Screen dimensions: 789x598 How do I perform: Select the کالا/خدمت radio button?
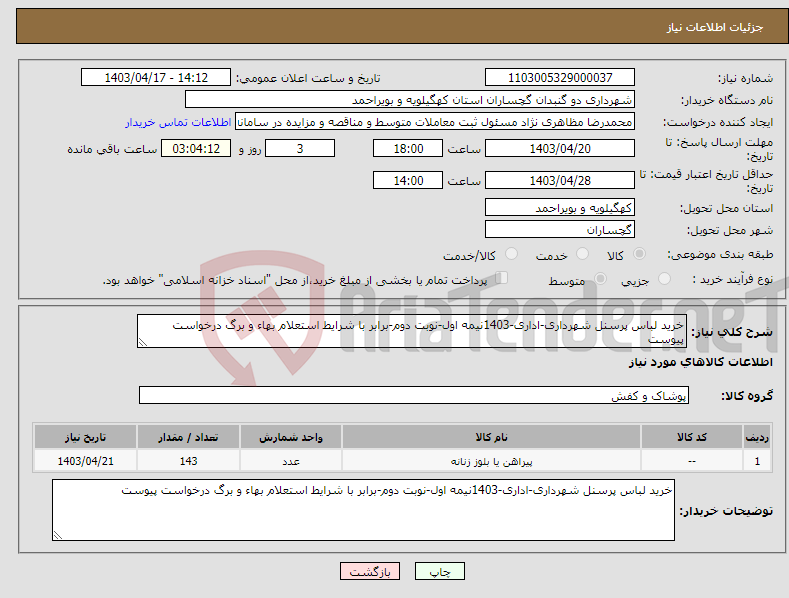(x=511, y=254)
